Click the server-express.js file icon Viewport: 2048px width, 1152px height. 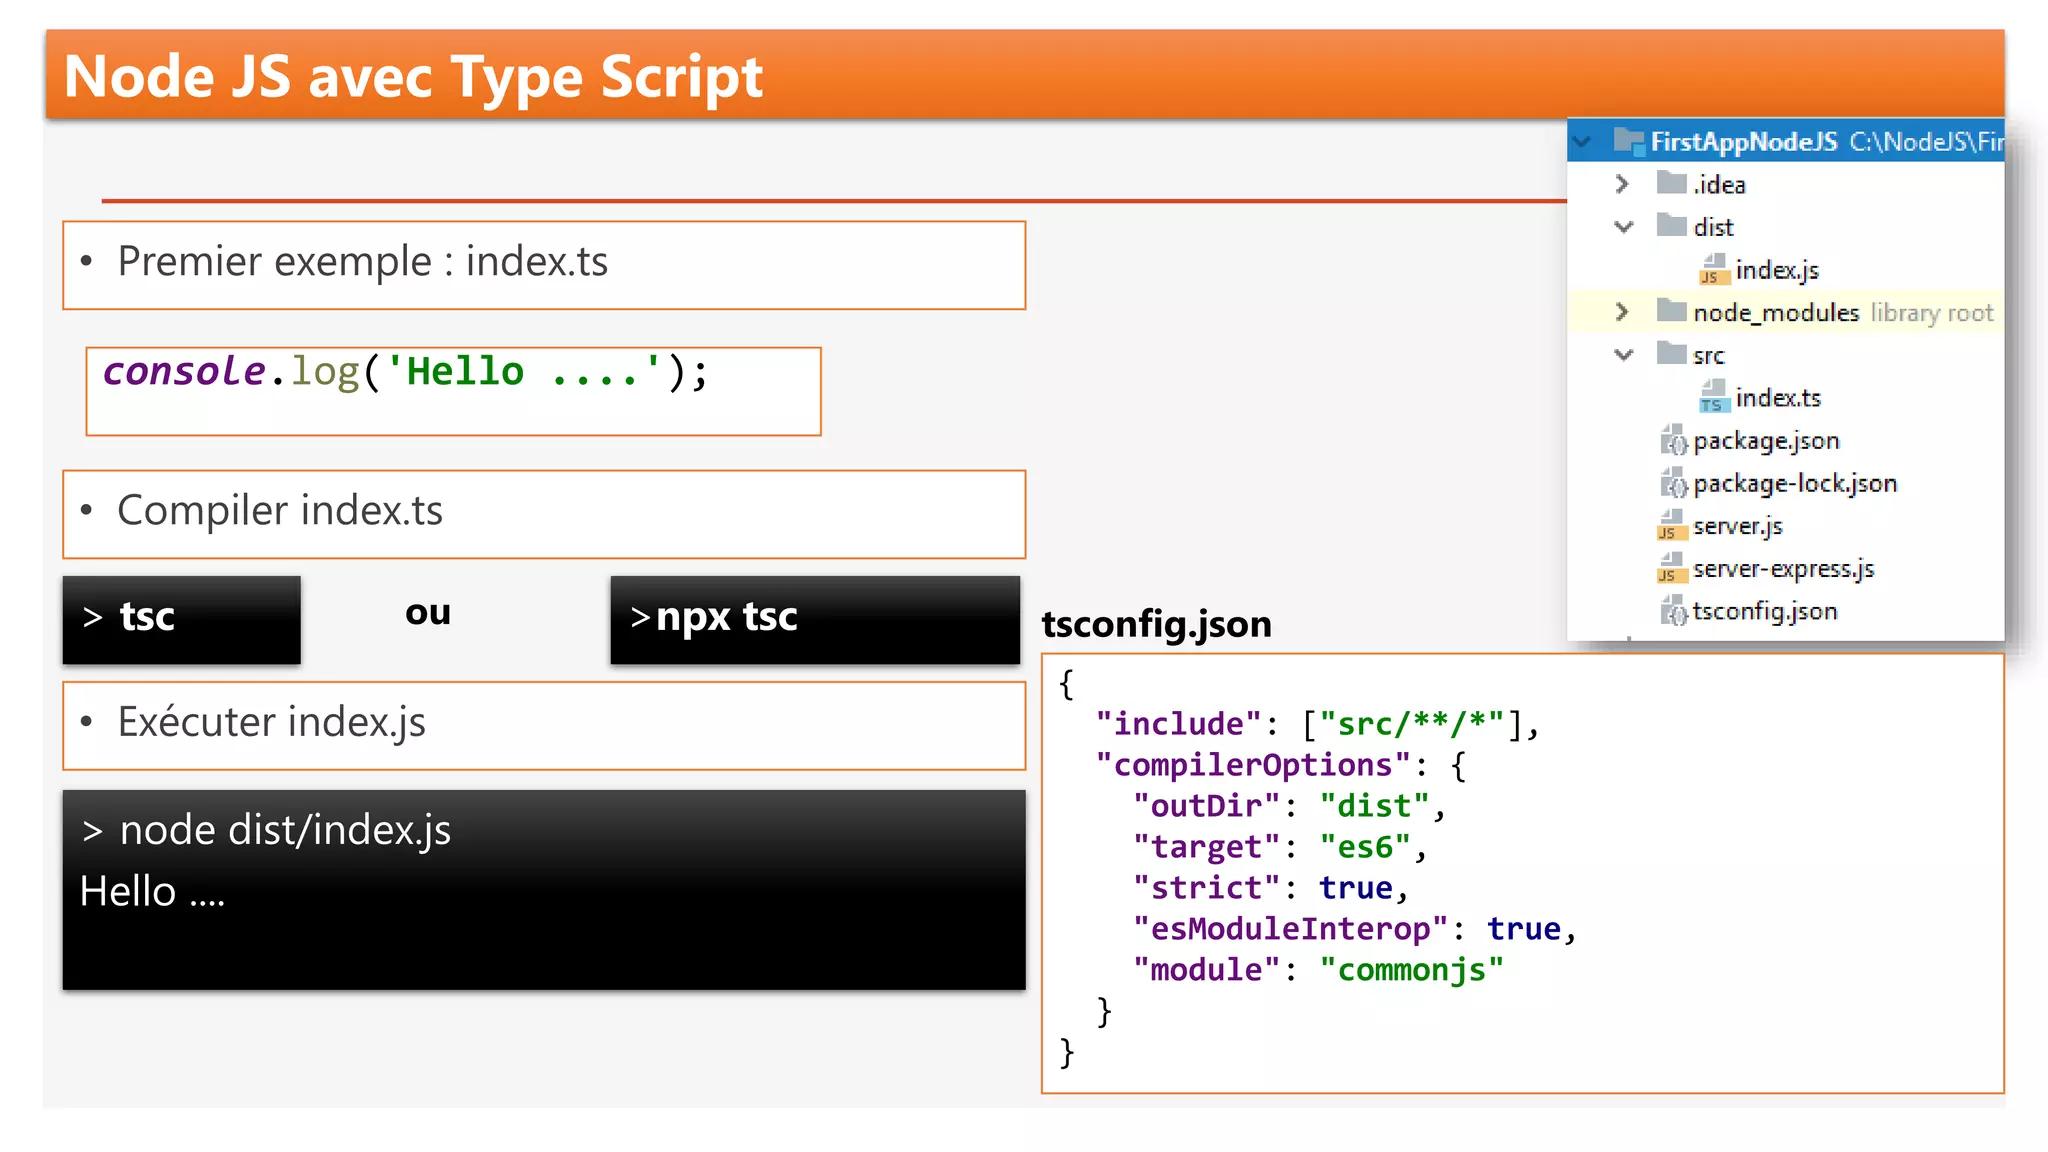tap(1672, 568)
